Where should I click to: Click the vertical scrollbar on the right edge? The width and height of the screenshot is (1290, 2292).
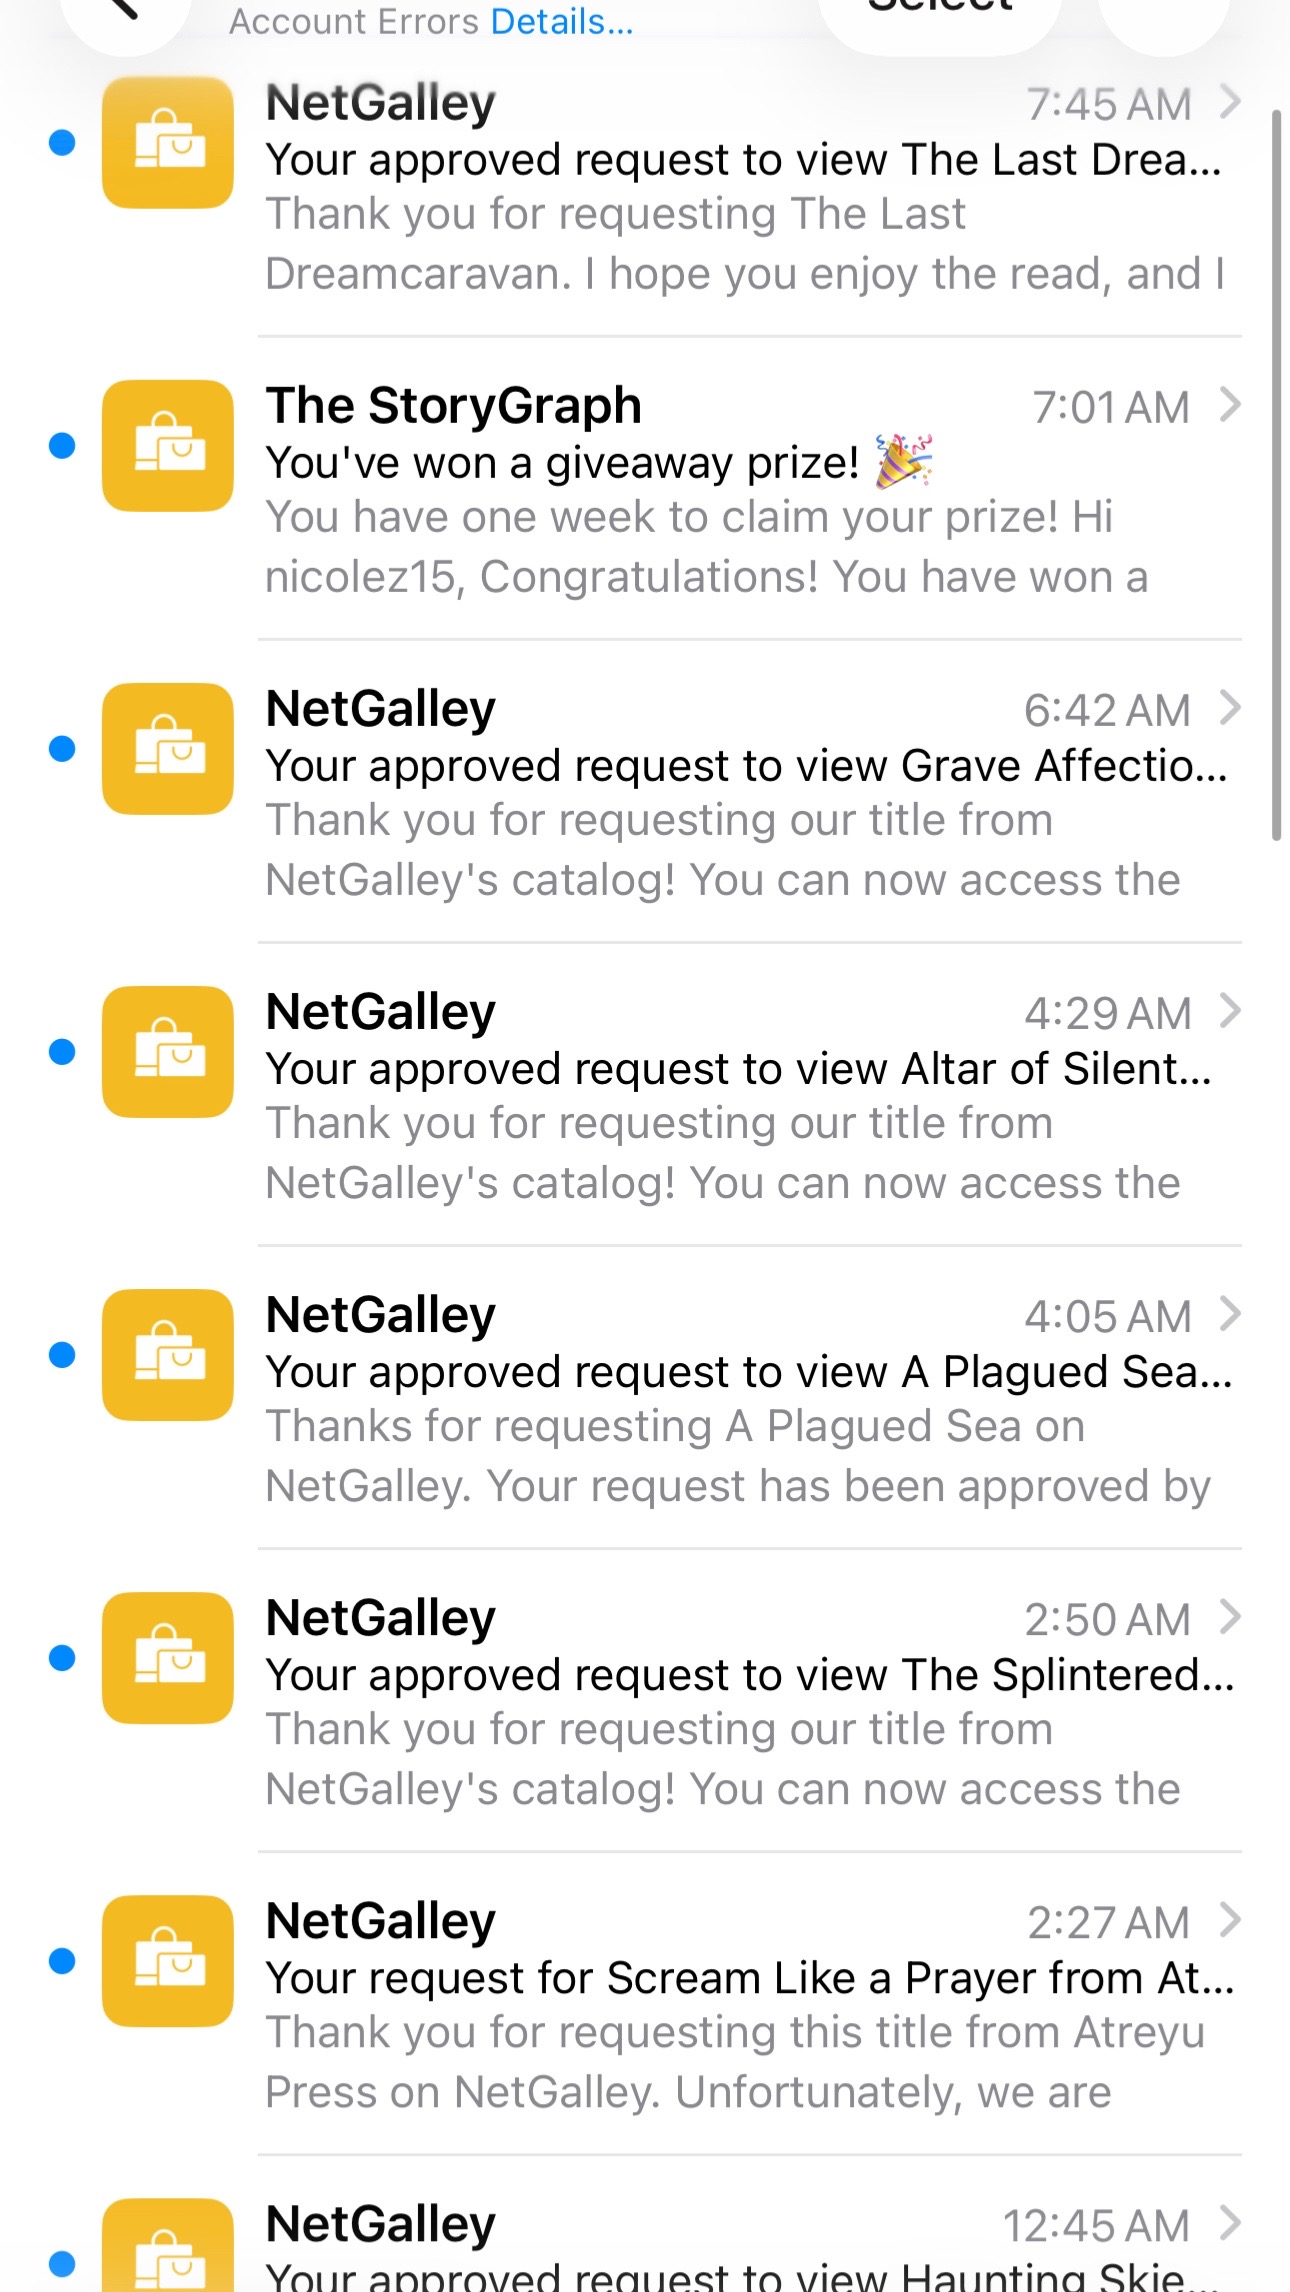(x=1276, y=476)
